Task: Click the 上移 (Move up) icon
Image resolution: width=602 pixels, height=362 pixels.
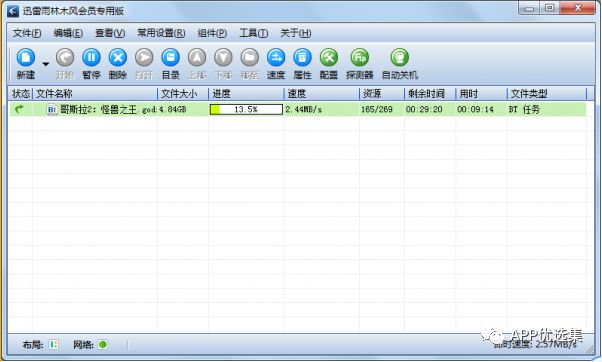Action: click(197, 58)
